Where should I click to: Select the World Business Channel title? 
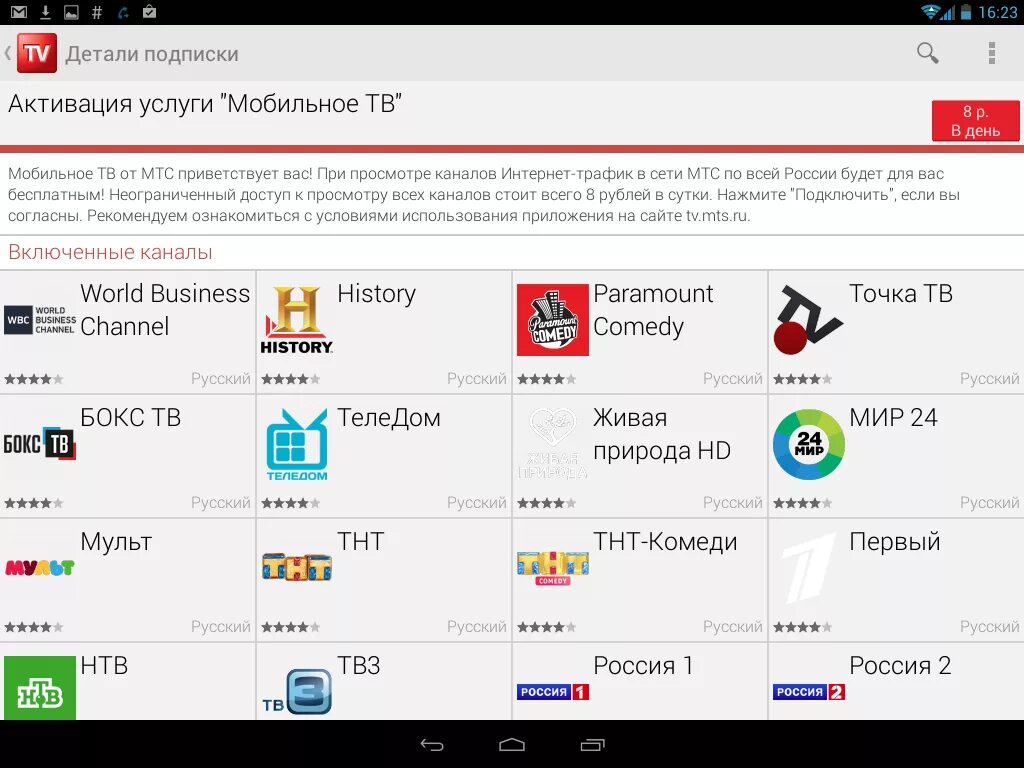[165, 310]
